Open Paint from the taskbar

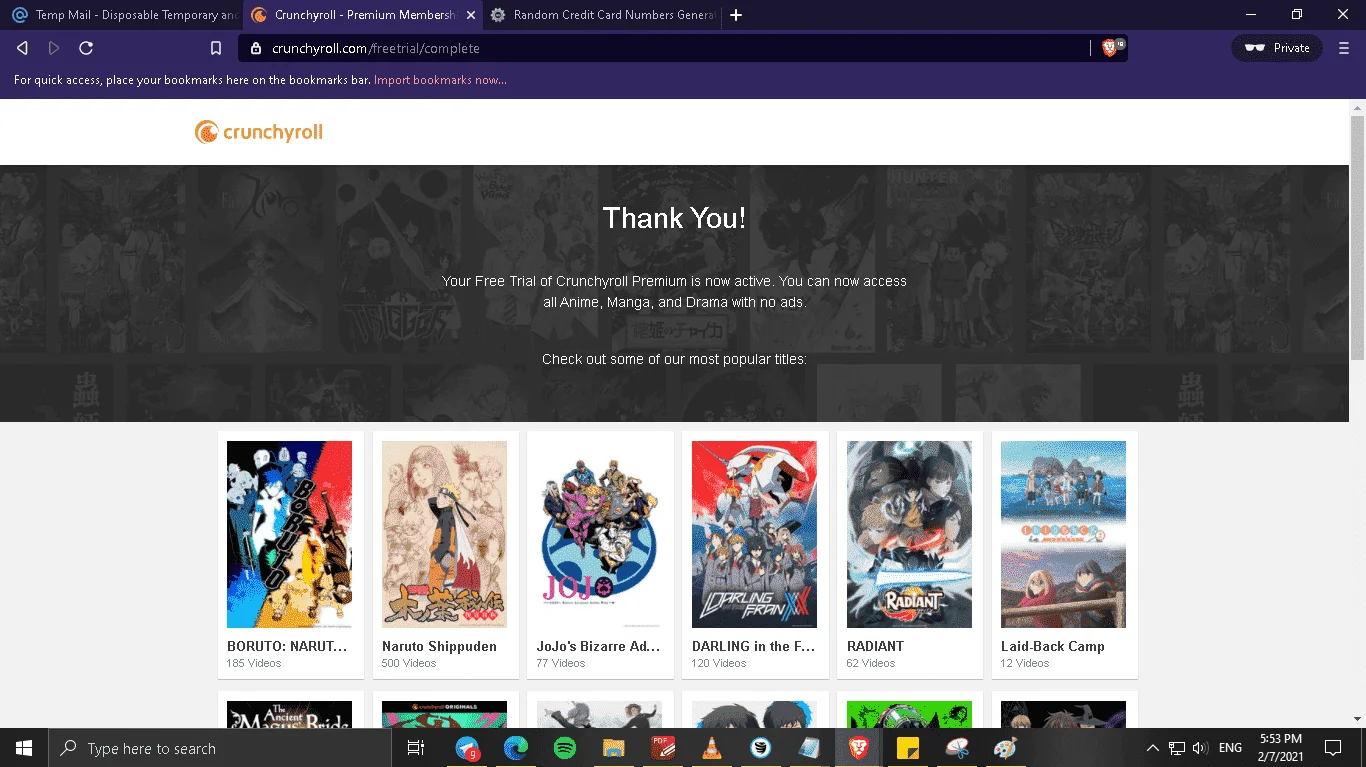click(1005, 748)
